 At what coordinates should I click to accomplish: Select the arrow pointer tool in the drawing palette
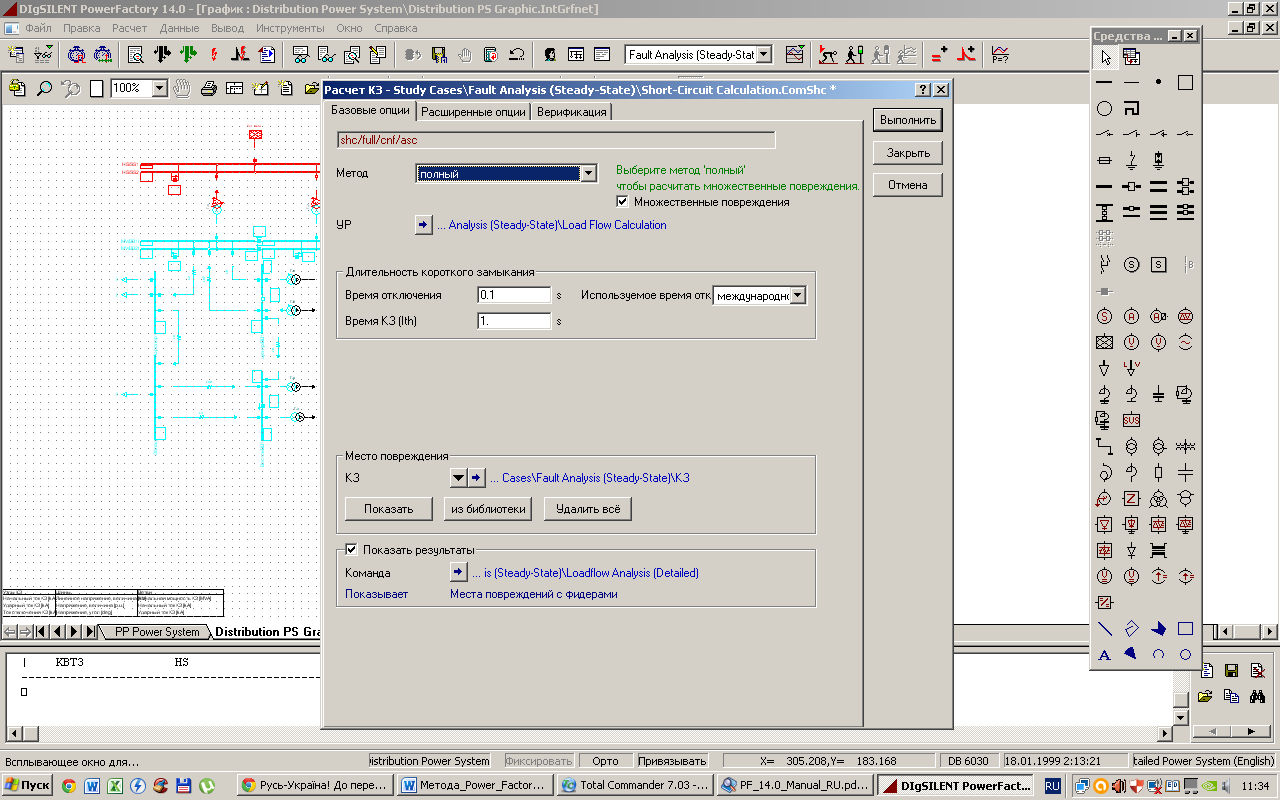[1105, 57]
